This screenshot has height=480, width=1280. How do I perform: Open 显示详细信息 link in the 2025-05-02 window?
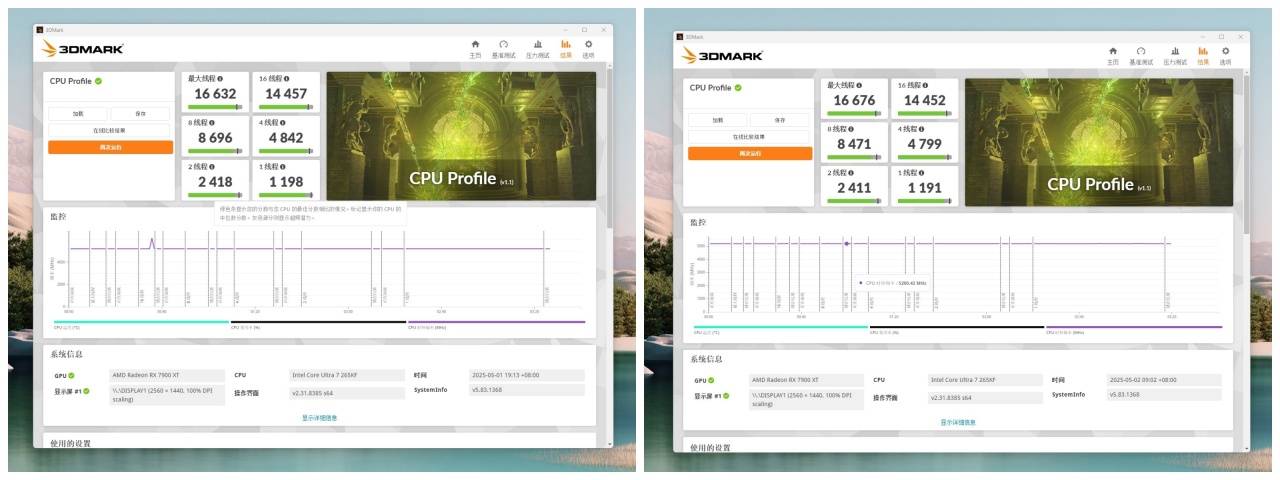pos(958,422)
